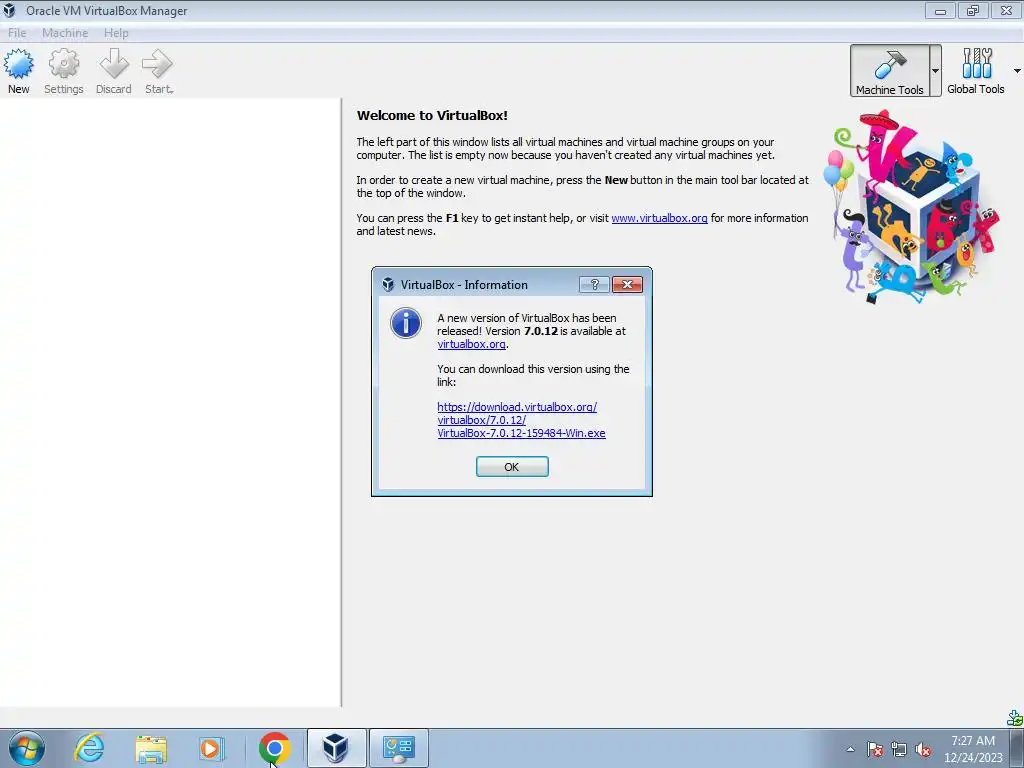Visit the www.virtualbox.org link in the welcome text
Image resolution: width=1024 pixels, height=768 pixels.
pos(659,218)
